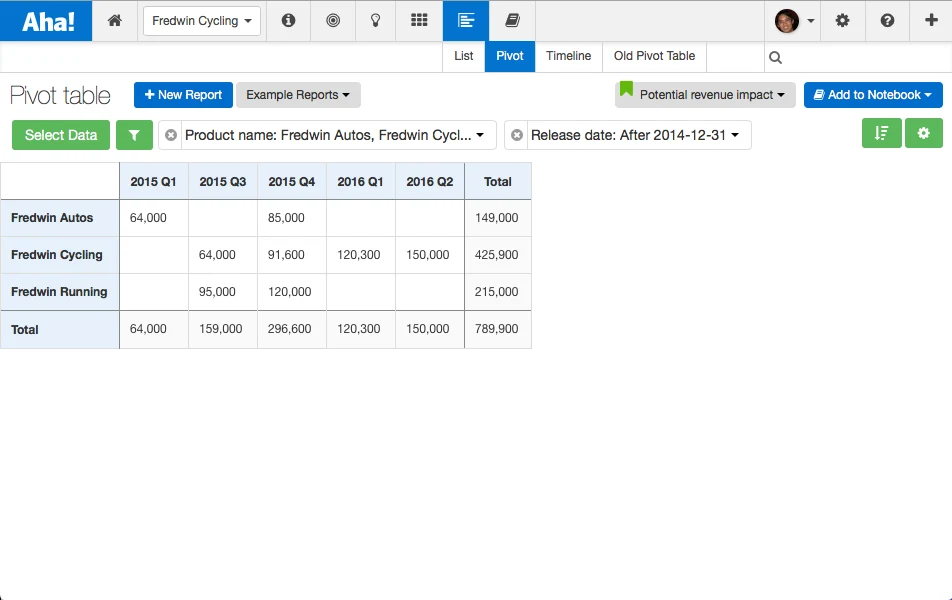Switch to the Pivot tab

tap(509, 56)
